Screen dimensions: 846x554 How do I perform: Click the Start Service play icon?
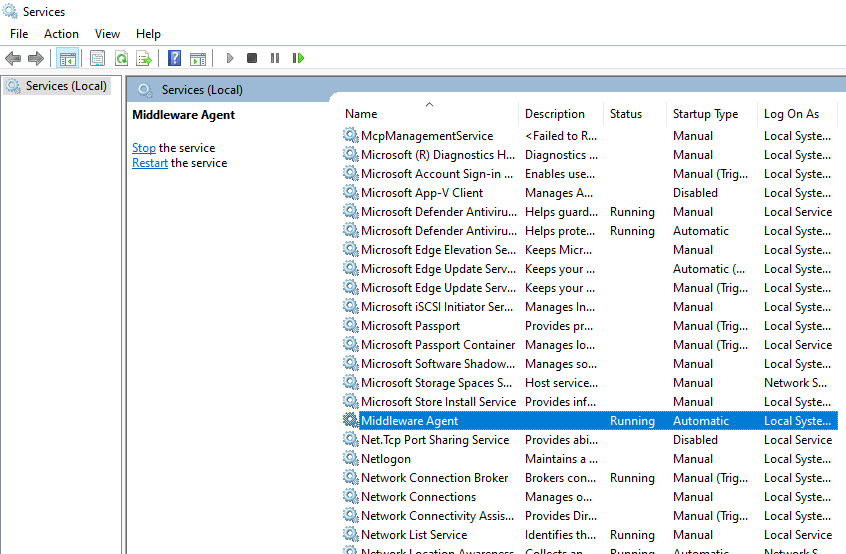230,58
